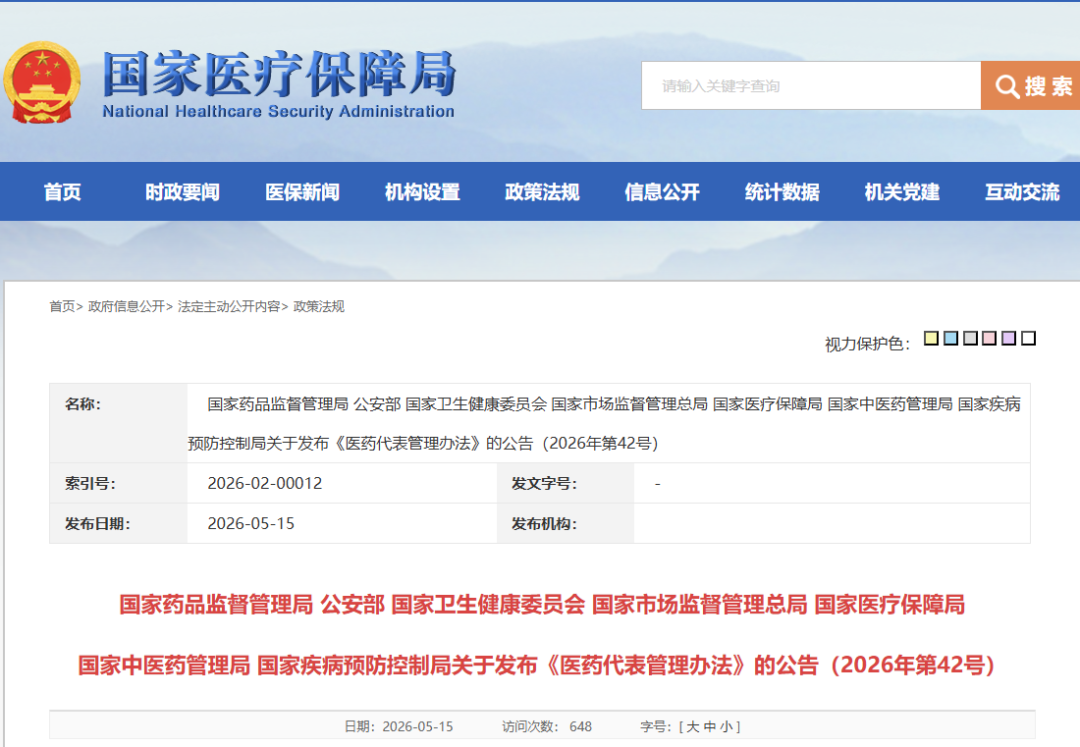Open 政府信息公开 breadcrumb link
Screen dimensions: 1080x747
126,306
